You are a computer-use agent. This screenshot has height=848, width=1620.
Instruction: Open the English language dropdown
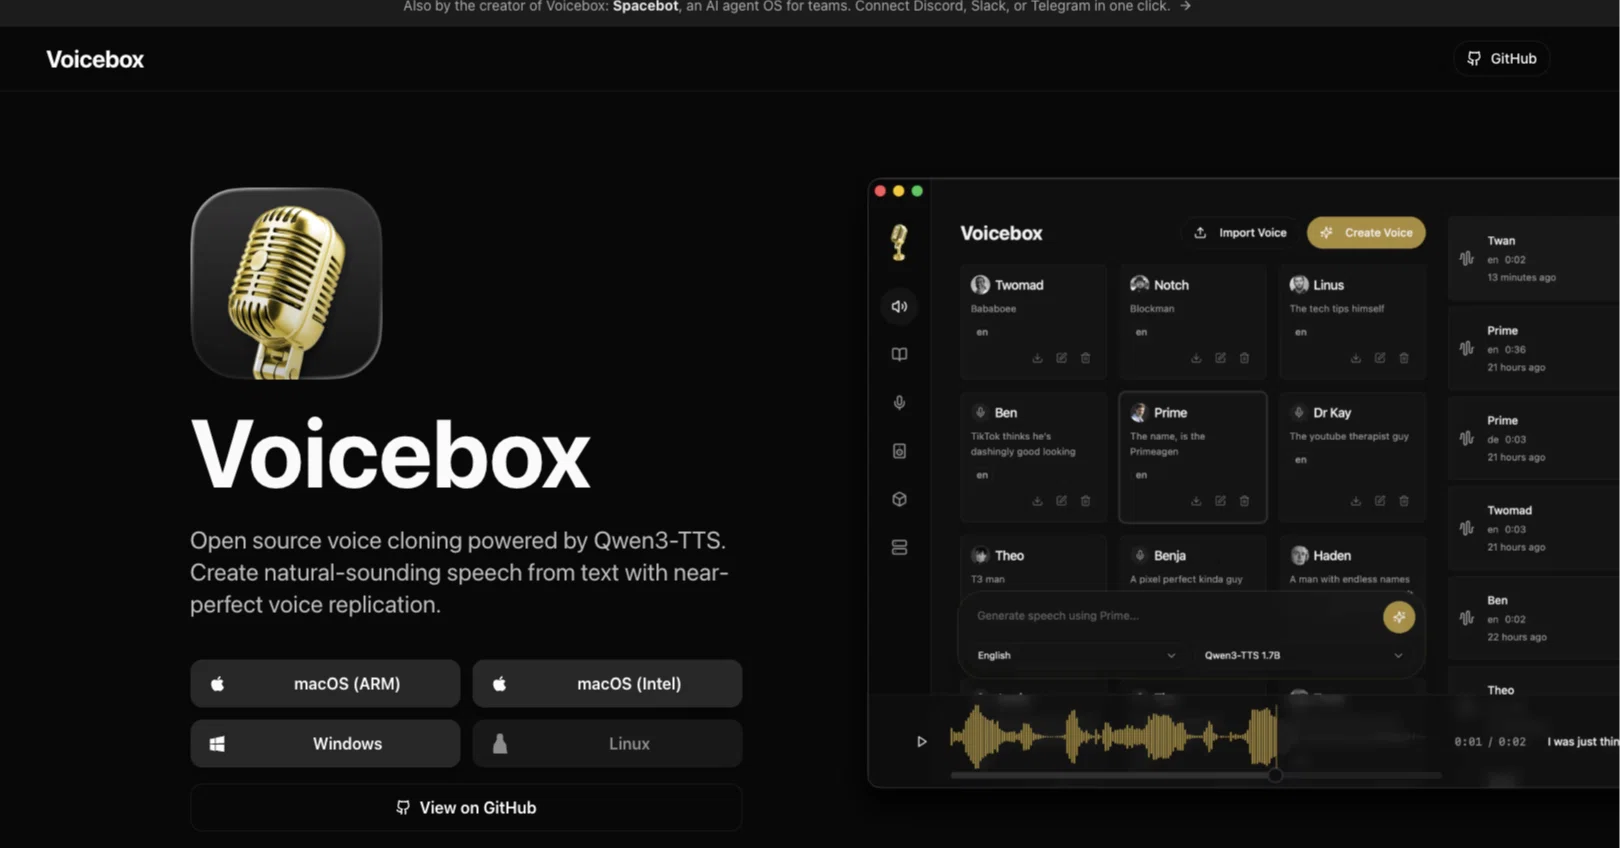pyautogui.click(x=1075, y=655)
